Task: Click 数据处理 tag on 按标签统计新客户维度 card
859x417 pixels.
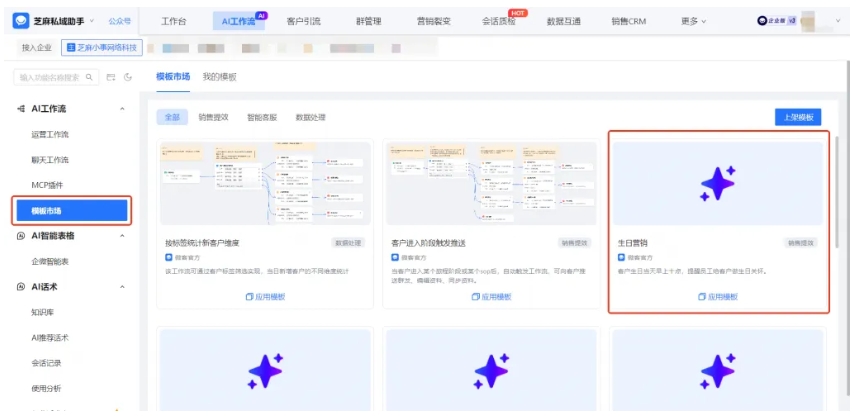Action: (348, 243)
